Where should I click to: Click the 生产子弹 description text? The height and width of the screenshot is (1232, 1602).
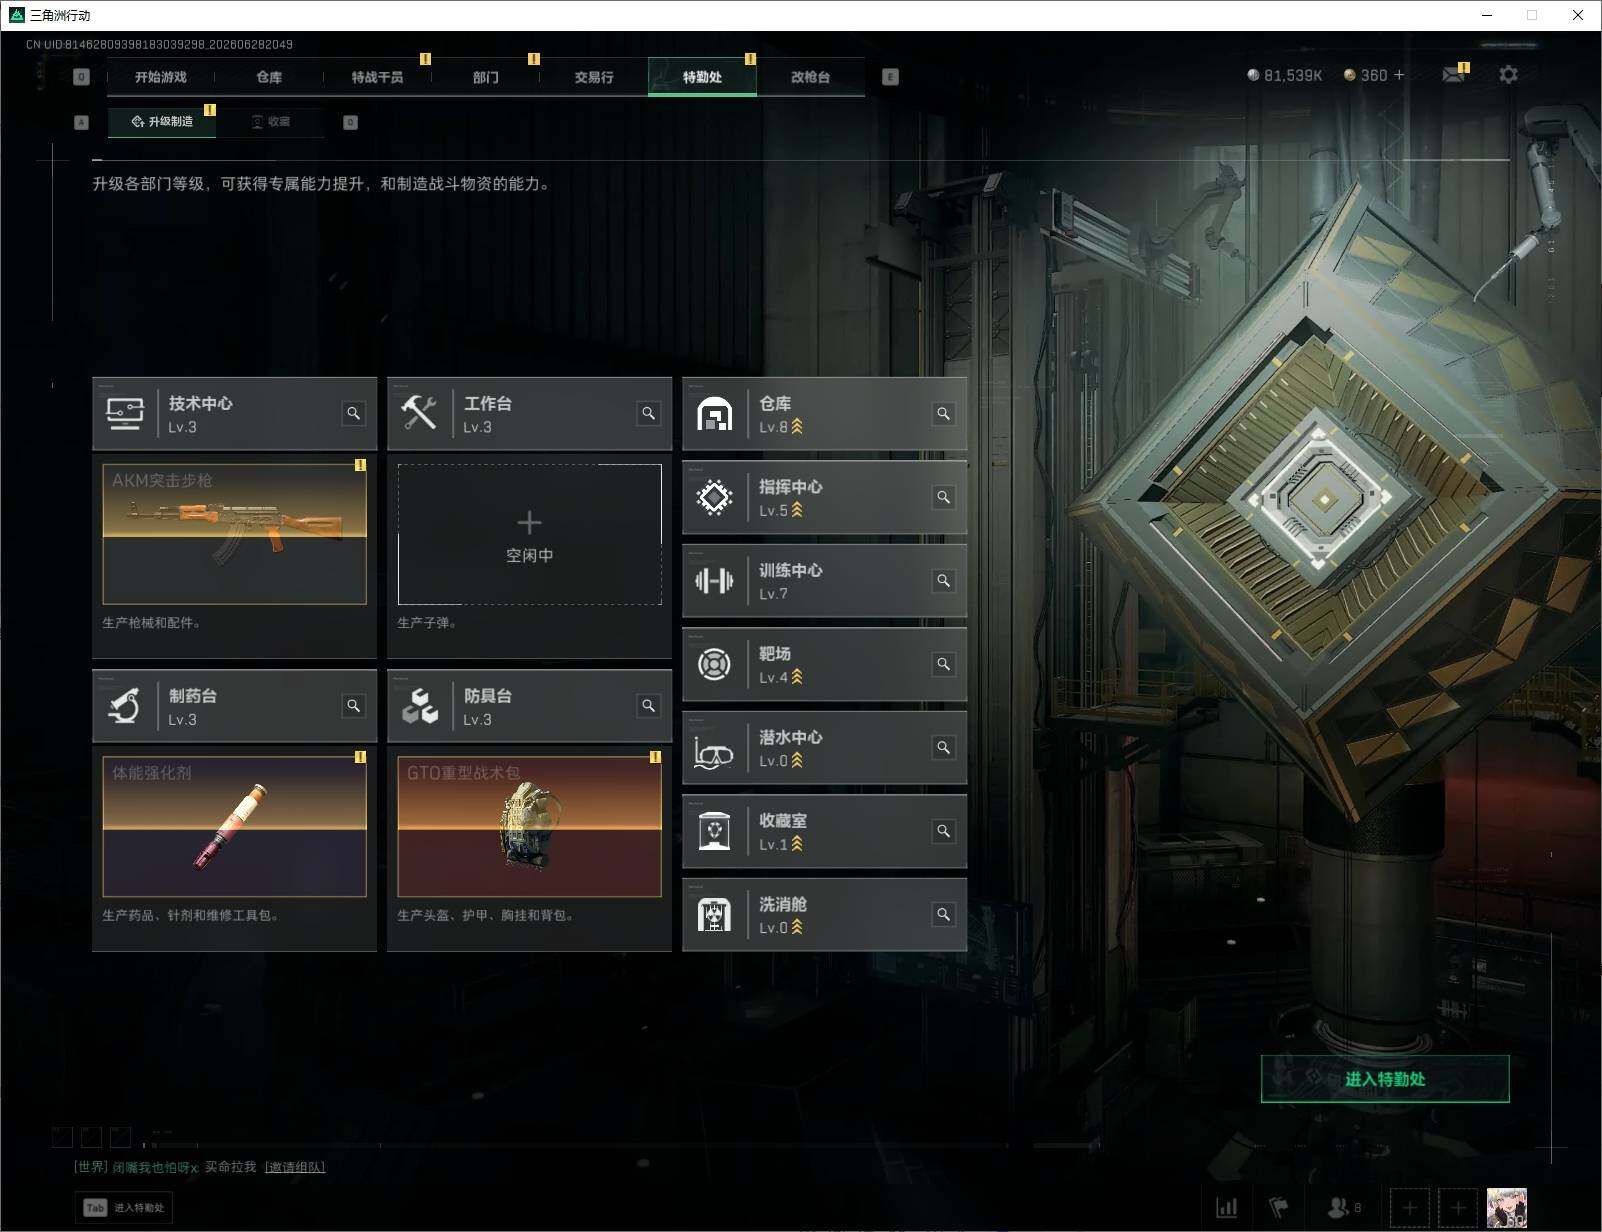pos(427,623)
